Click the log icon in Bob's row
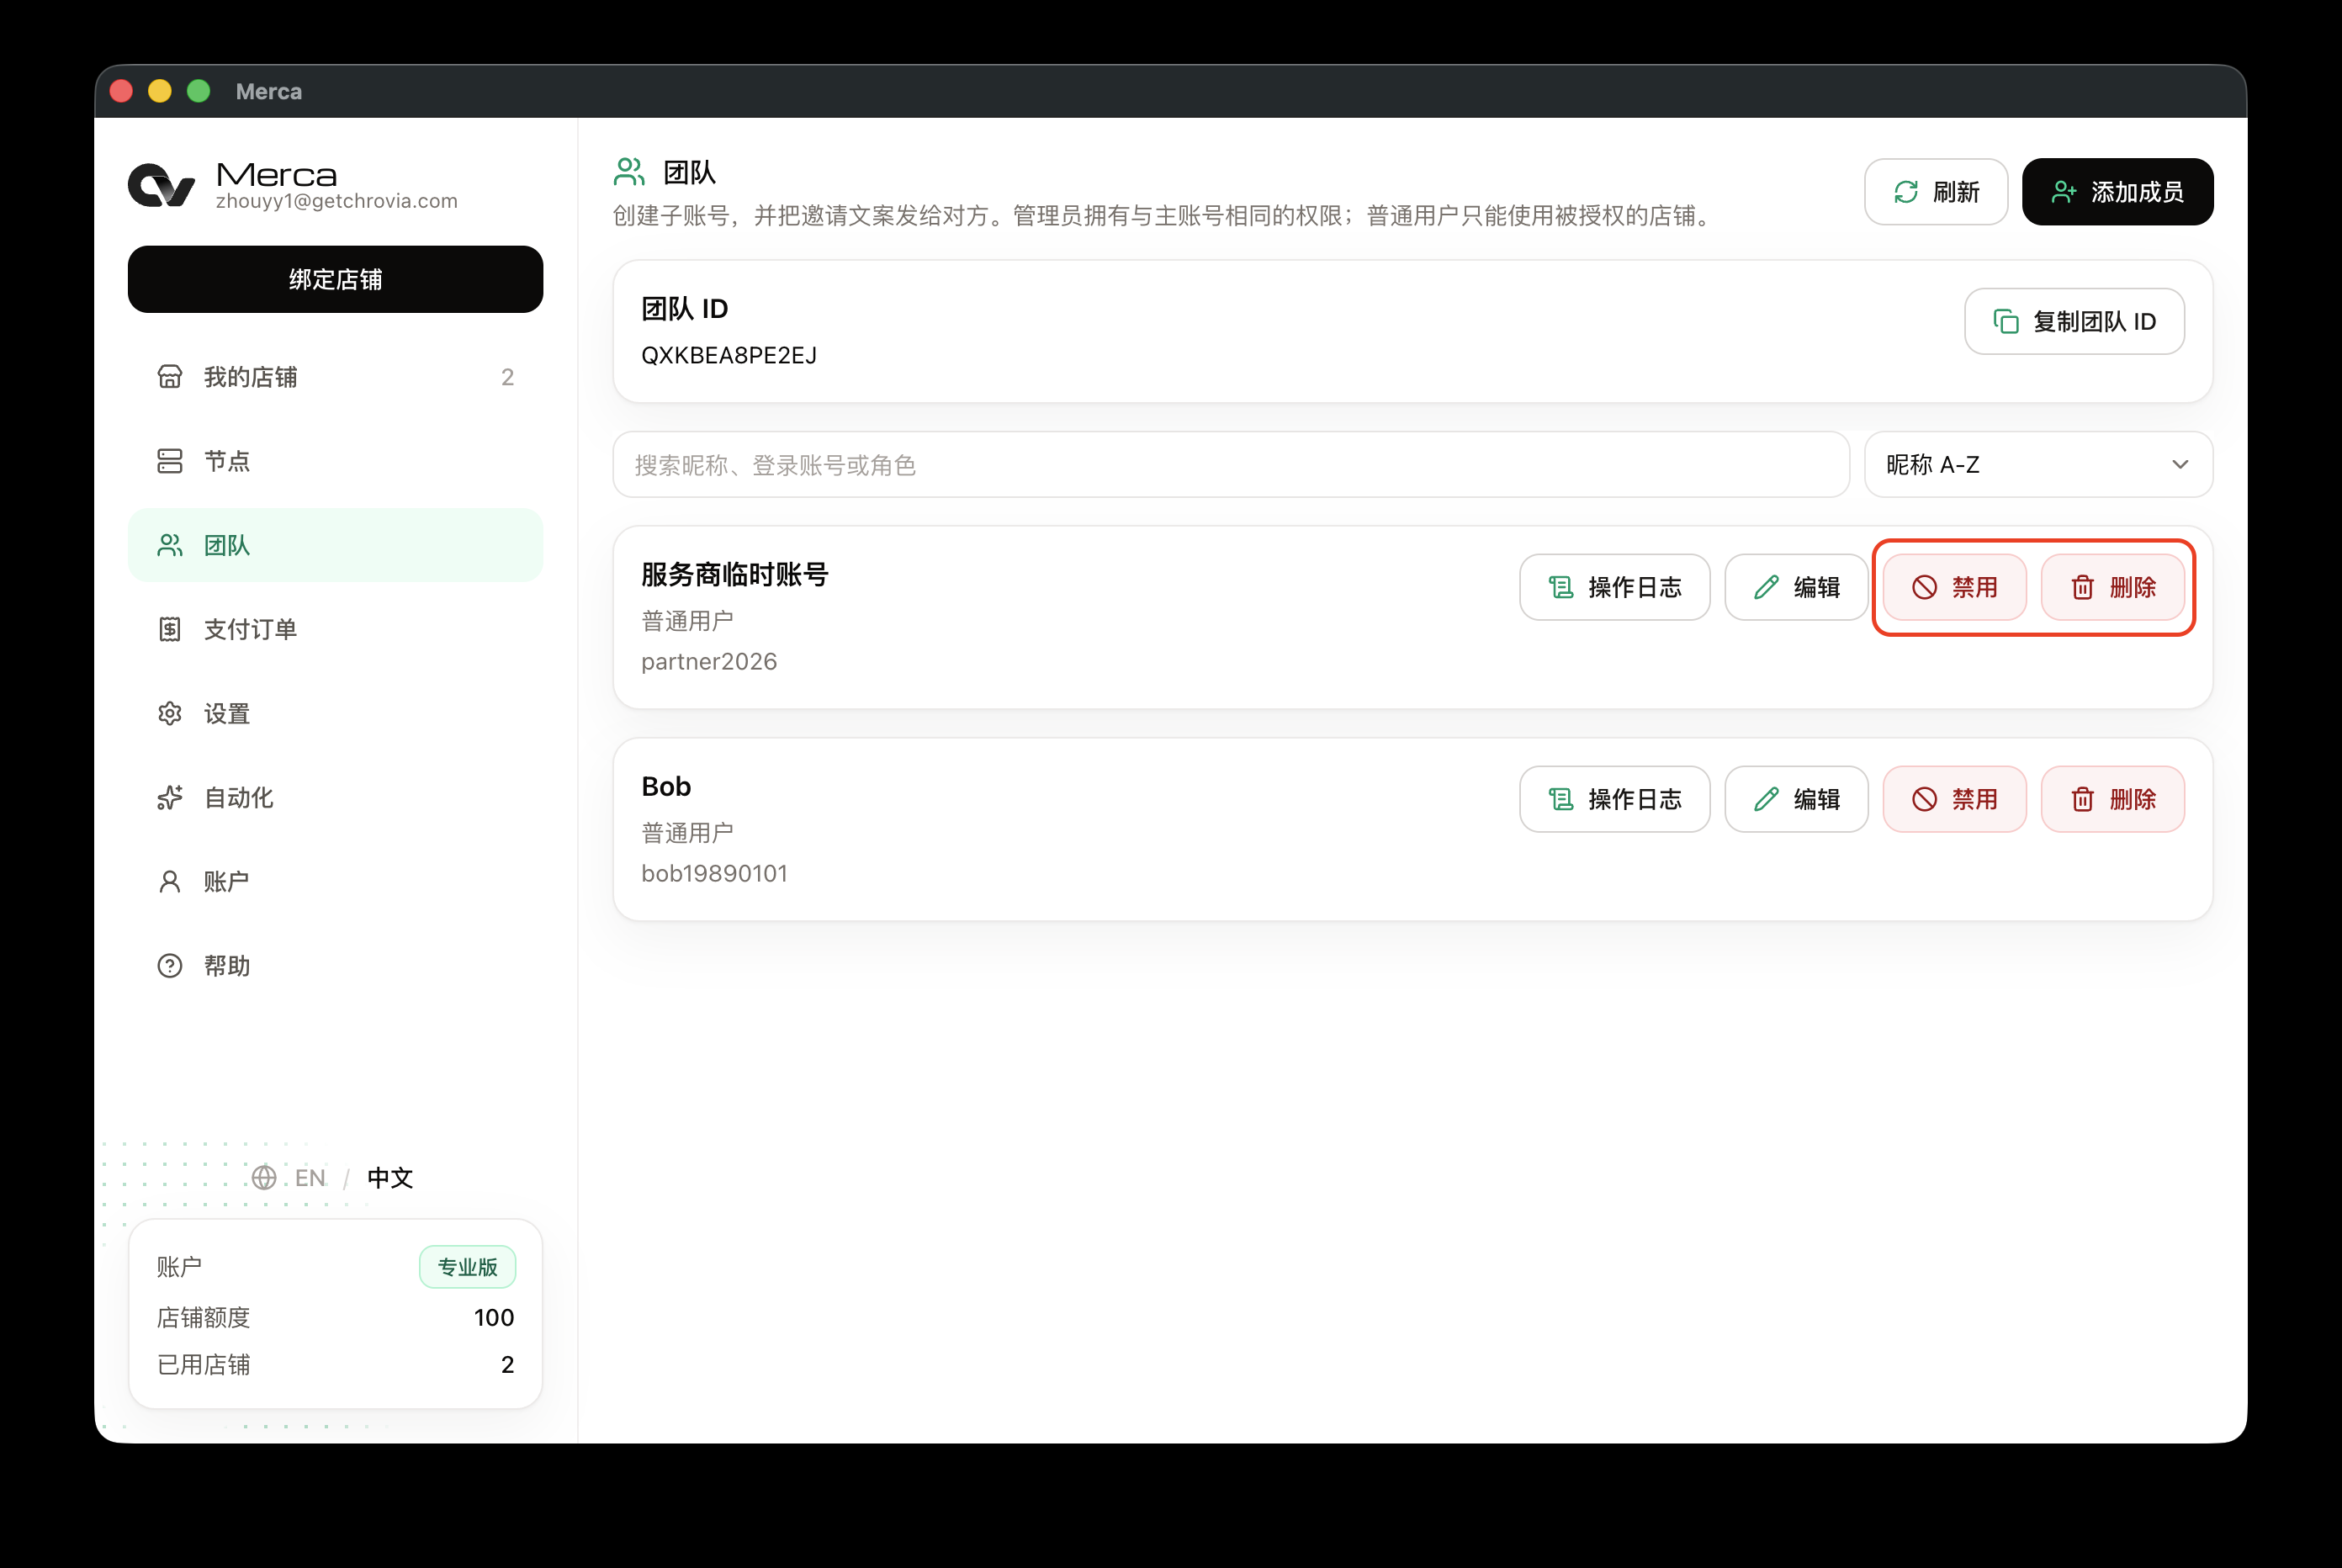Screen dimensions: 2342x1568 pyautogui.click(x=1561, y=799)
